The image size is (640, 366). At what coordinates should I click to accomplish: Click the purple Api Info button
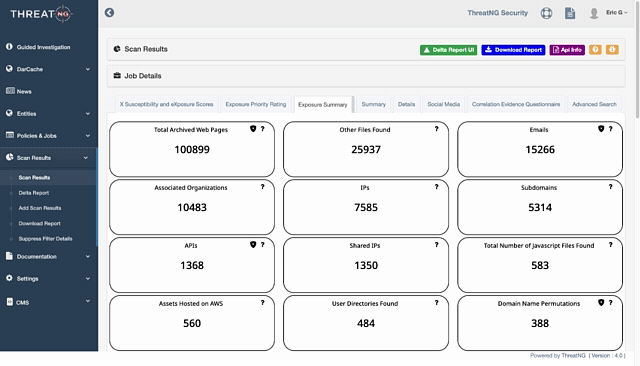[x=567, y=50]
